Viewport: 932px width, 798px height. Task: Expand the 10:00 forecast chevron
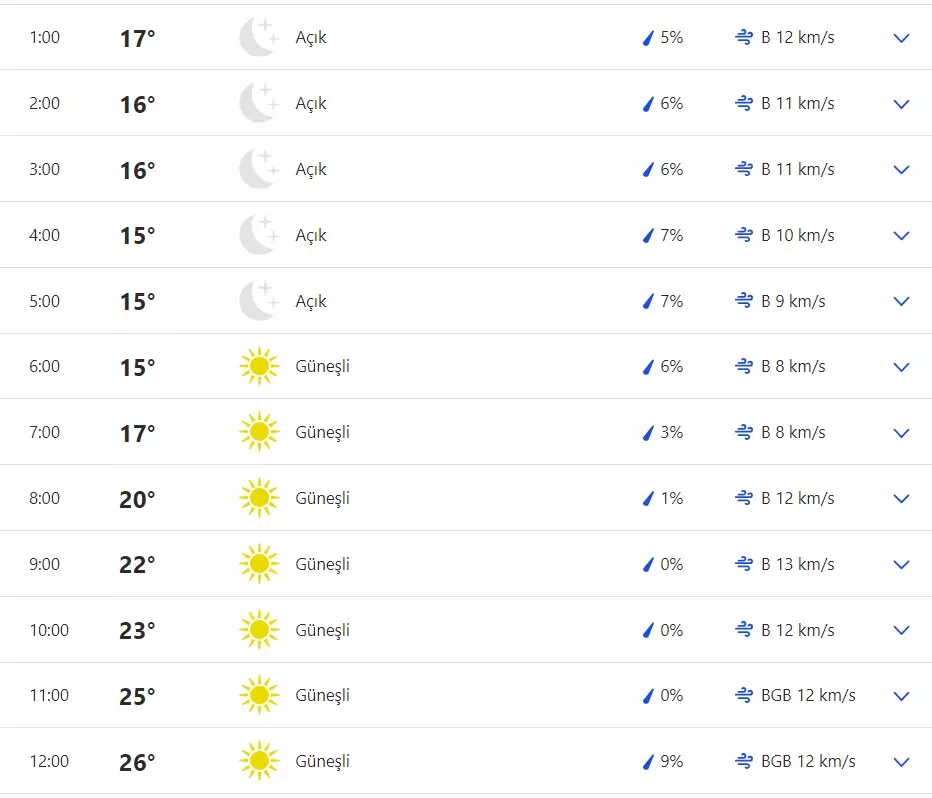pos(901,631)
